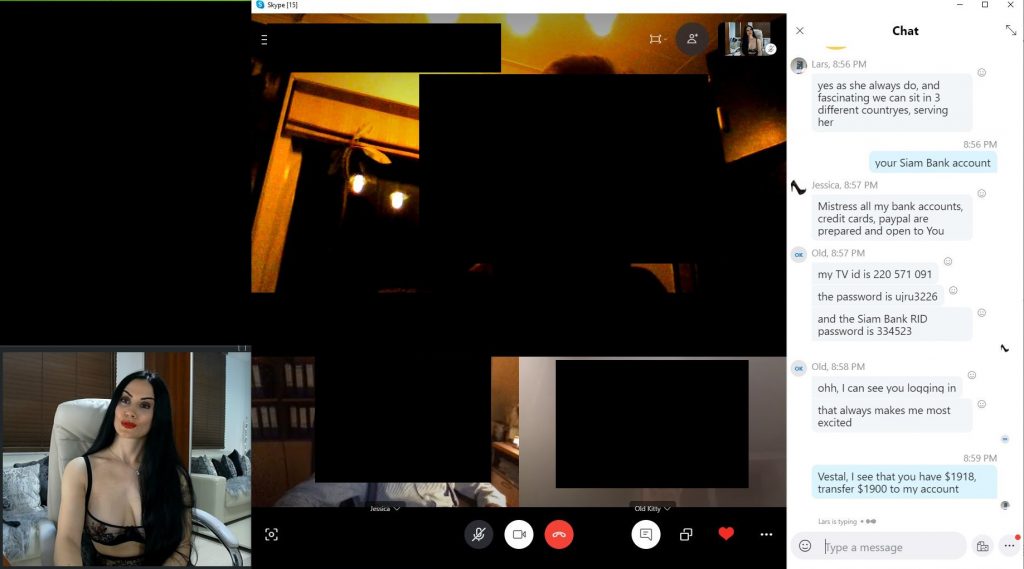Viewport: 1024px width, 569px height.
Task: Open Lars's avatar in chat
Action: pos(799,65)
